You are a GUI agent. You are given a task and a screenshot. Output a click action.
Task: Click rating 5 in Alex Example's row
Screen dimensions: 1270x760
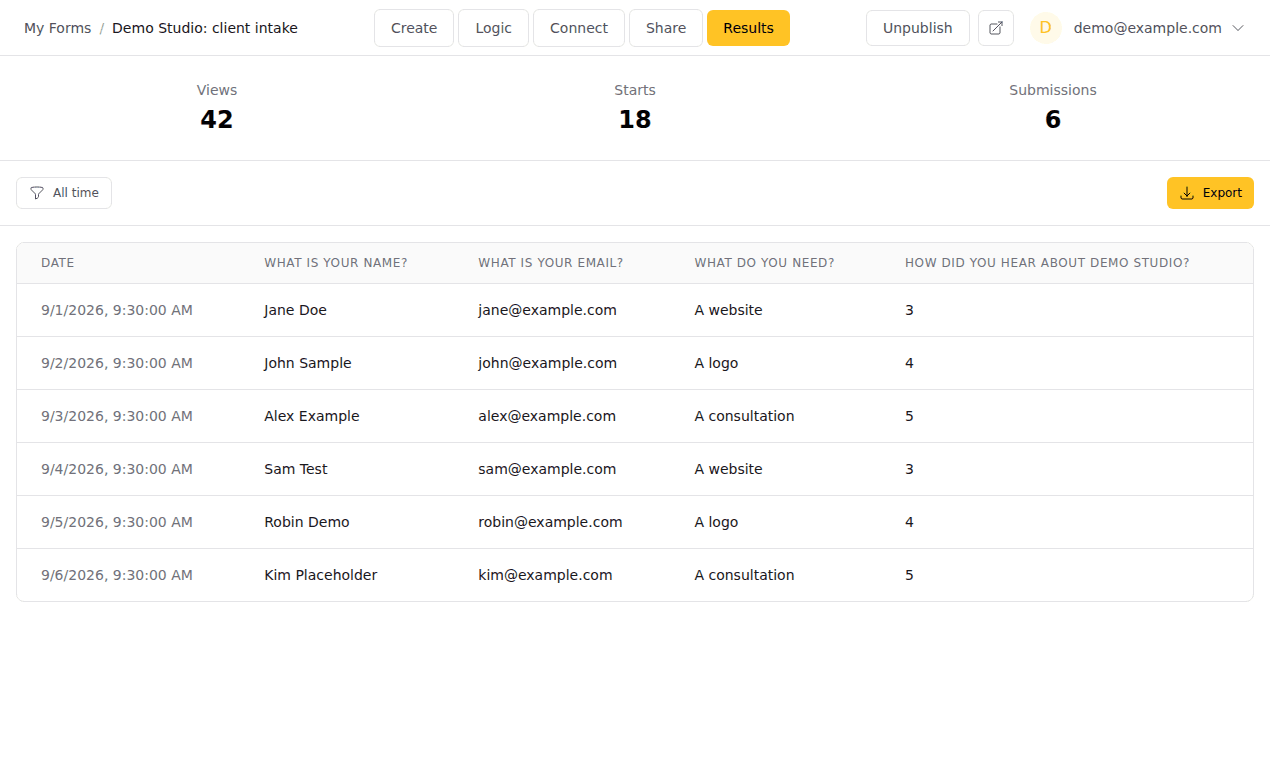pos(909,416)
